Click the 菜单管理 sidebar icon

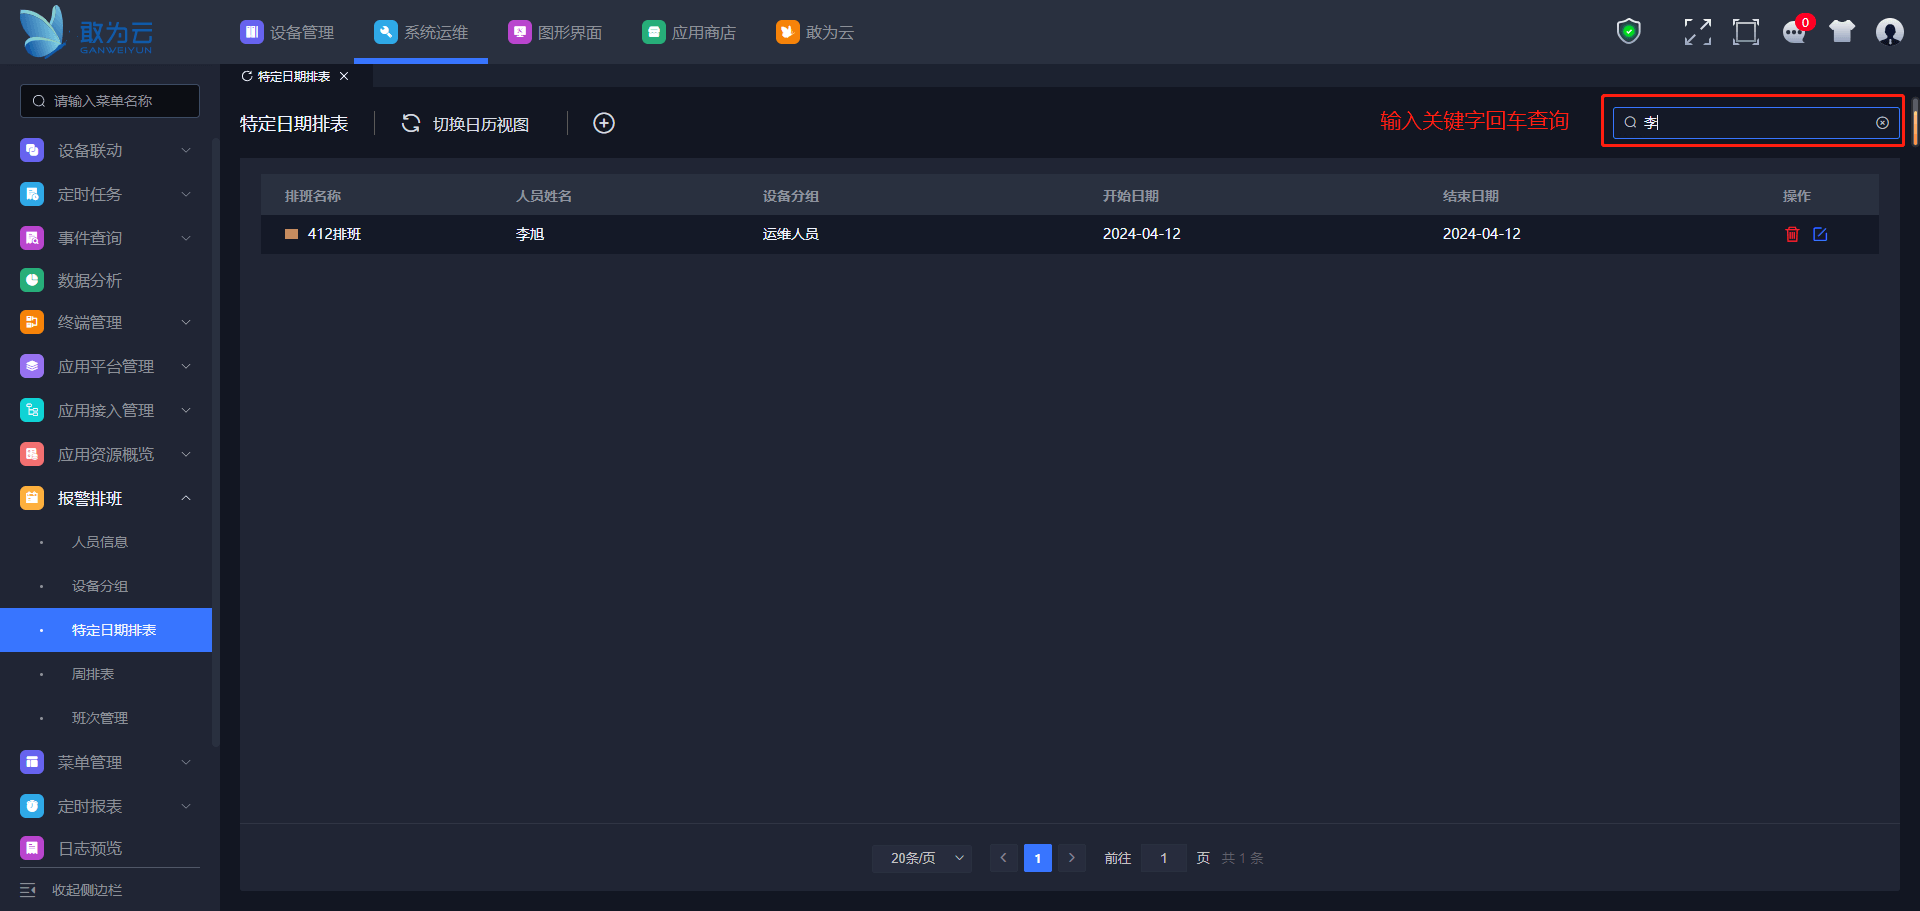pos(32,762)
